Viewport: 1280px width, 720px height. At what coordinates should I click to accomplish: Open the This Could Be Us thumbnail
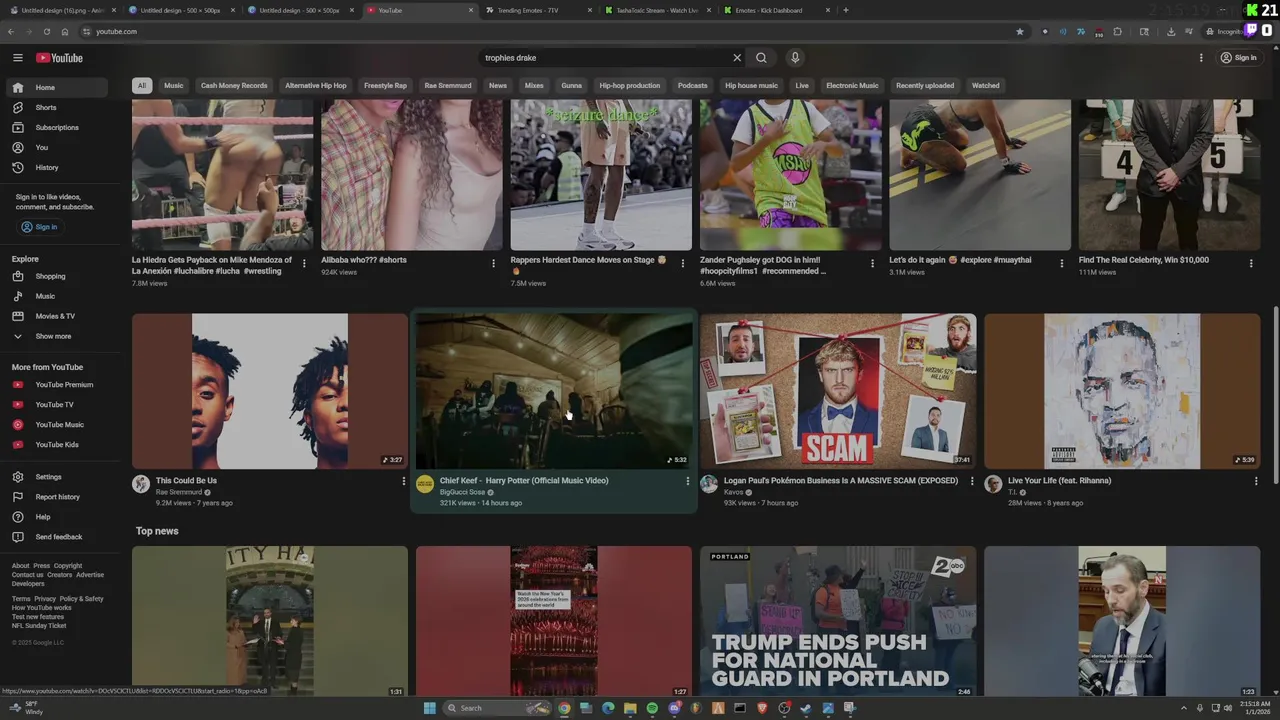click(270, 391)
